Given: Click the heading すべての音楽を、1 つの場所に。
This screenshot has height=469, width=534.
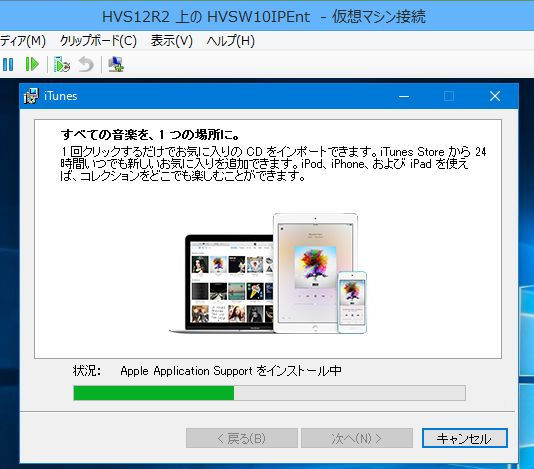Looking at the screenshot, I should [150, 135].
